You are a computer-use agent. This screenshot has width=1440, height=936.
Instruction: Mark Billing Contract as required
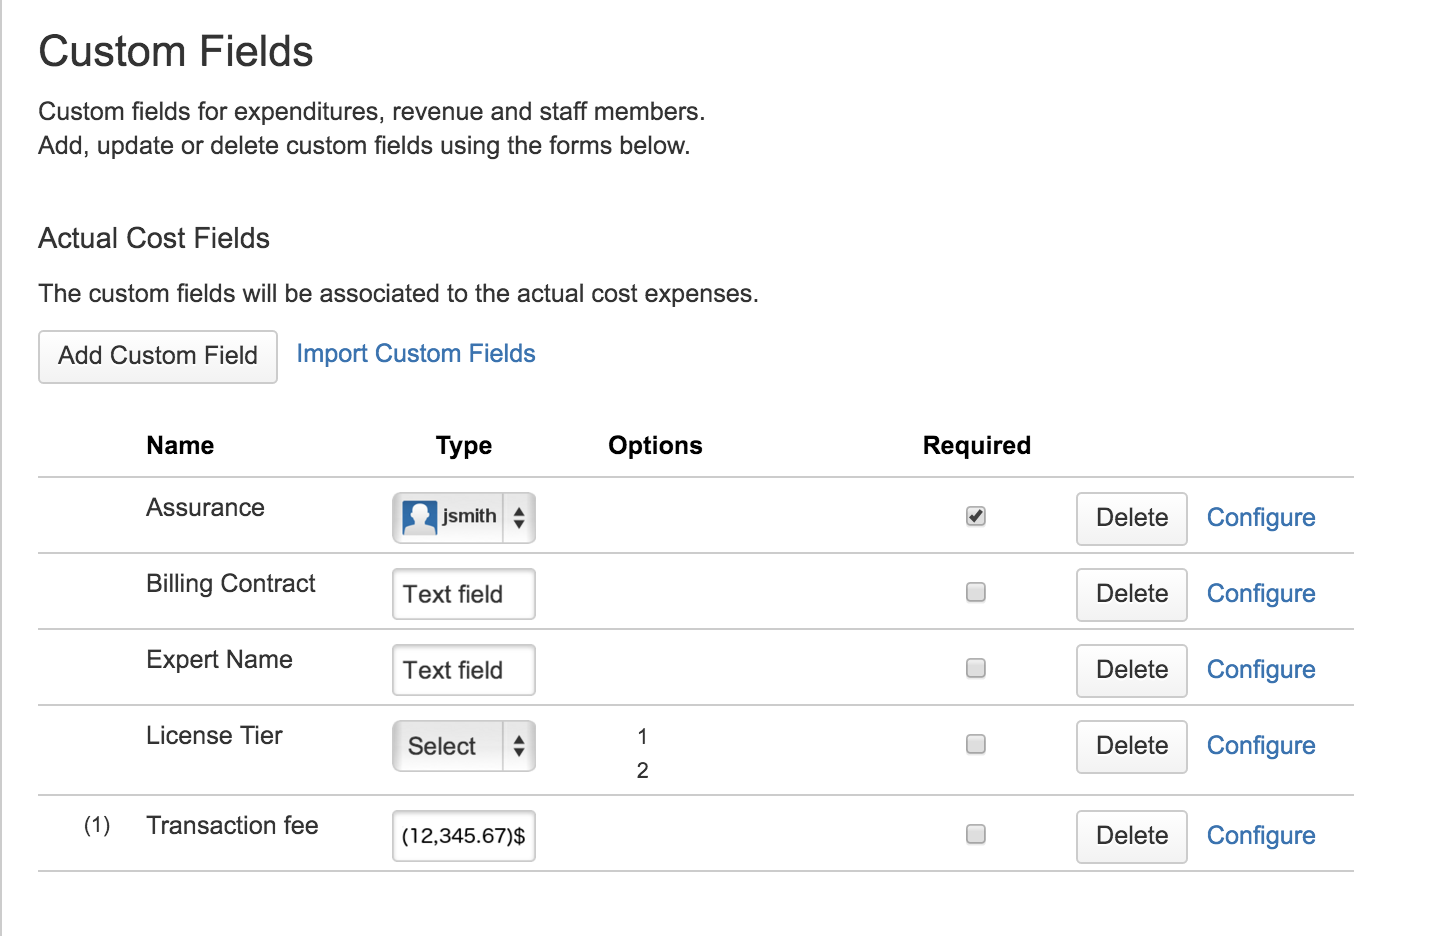point(976,592)
